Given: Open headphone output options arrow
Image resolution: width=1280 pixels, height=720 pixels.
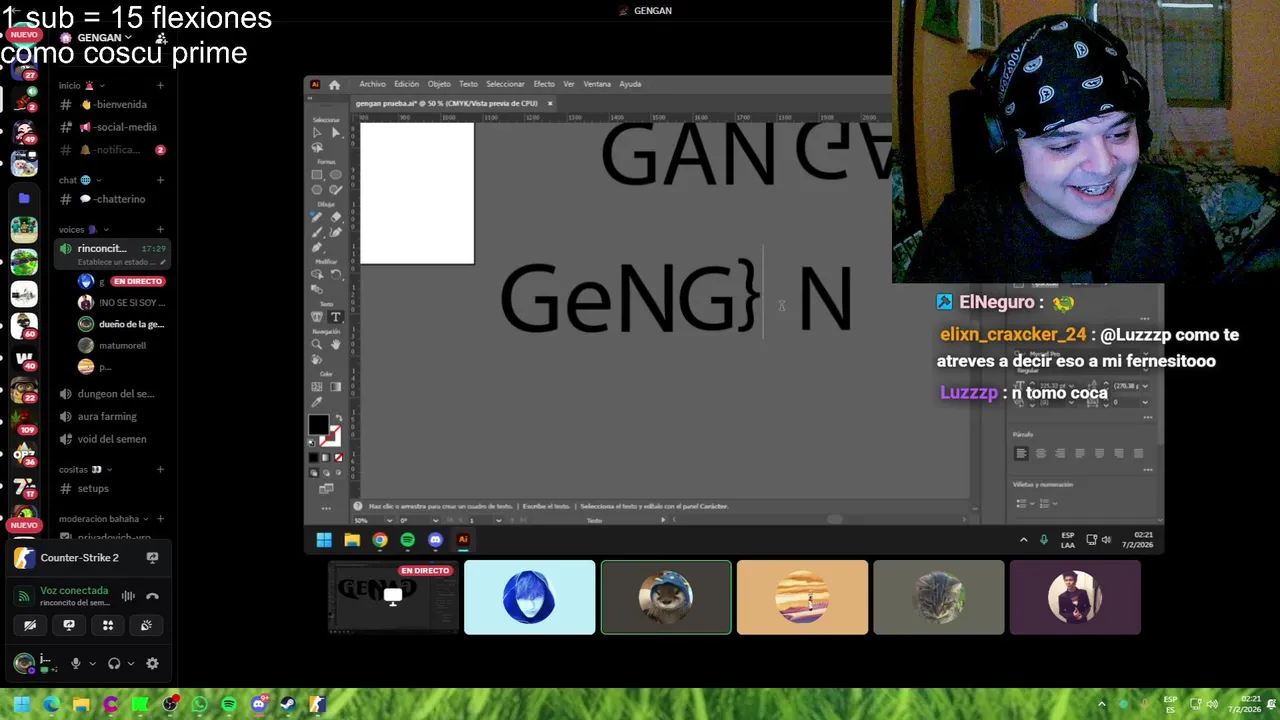Looking at the screenshot, I should (x=131, y=663).
